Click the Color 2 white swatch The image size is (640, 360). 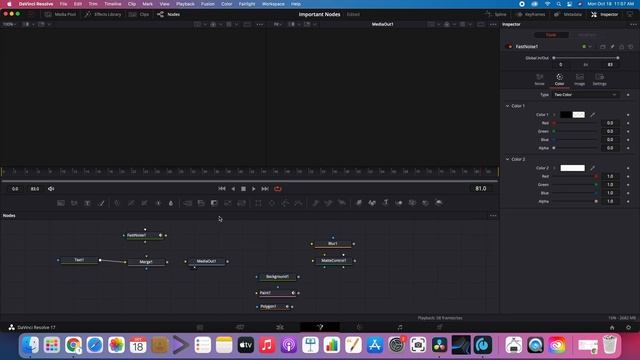(572, 168)
